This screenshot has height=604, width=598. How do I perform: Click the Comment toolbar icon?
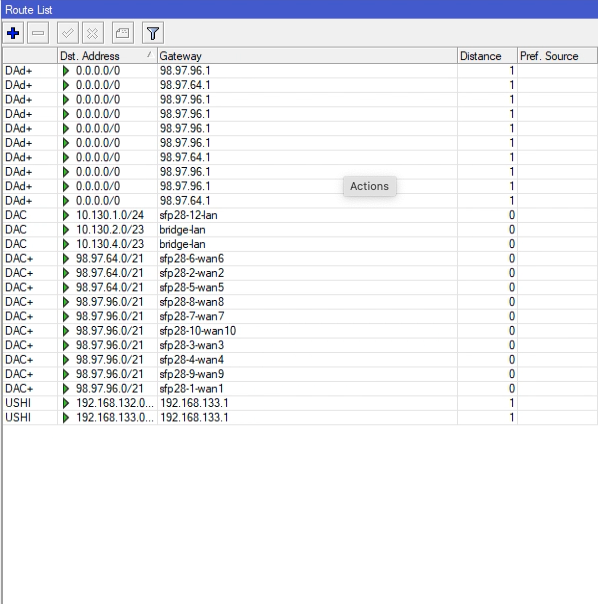123,33
